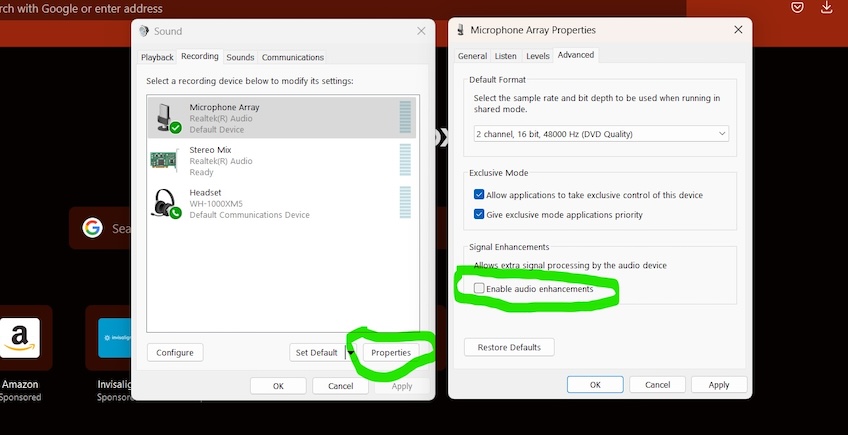
Task: Open the Advanced tab in Properties
Action: tap(575, 55)
